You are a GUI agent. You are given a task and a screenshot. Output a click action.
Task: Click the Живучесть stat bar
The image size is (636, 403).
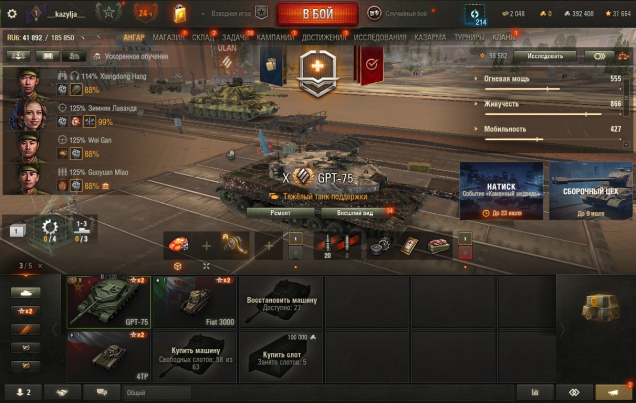click(543, 114)
